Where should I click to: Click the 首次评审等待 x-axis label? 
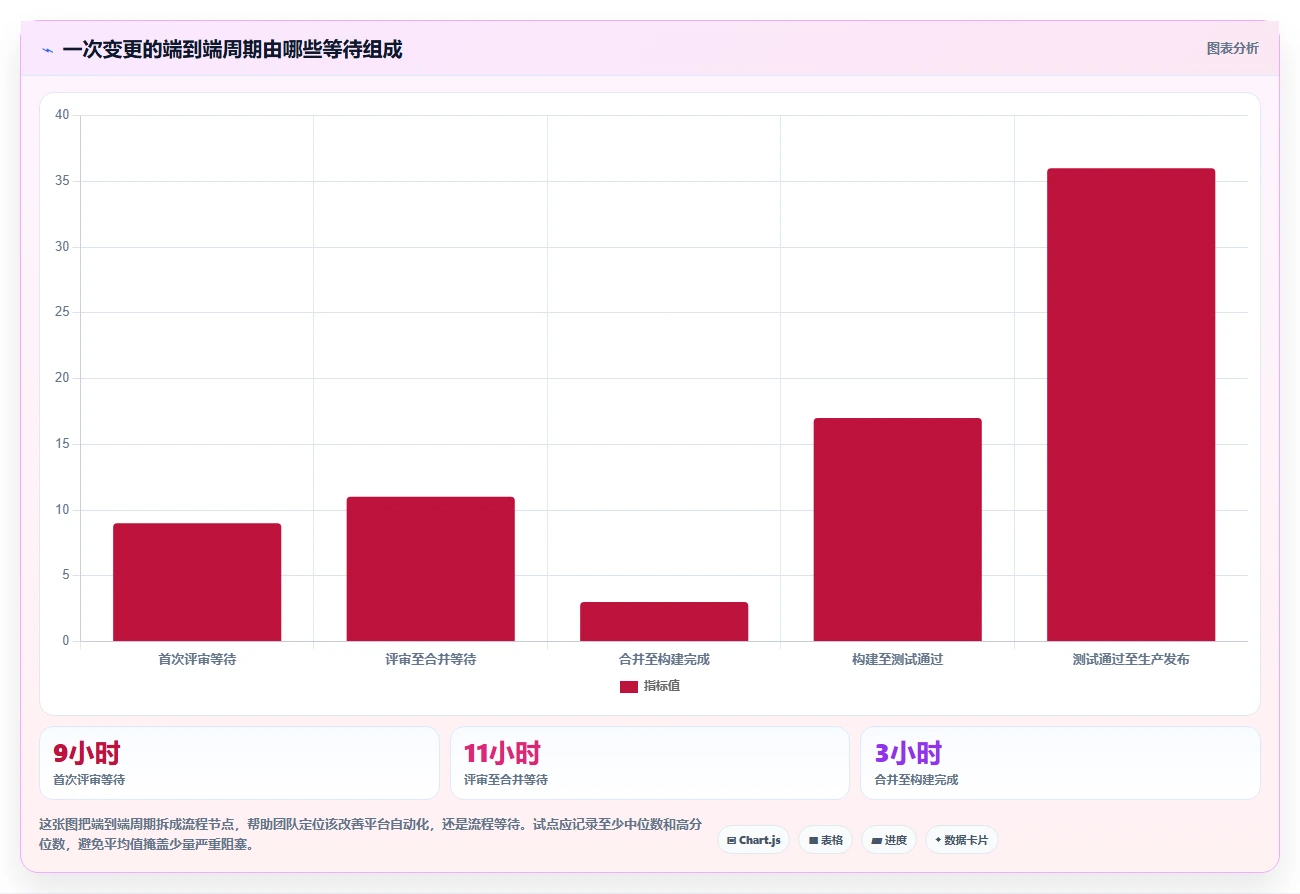pos(197,660)
